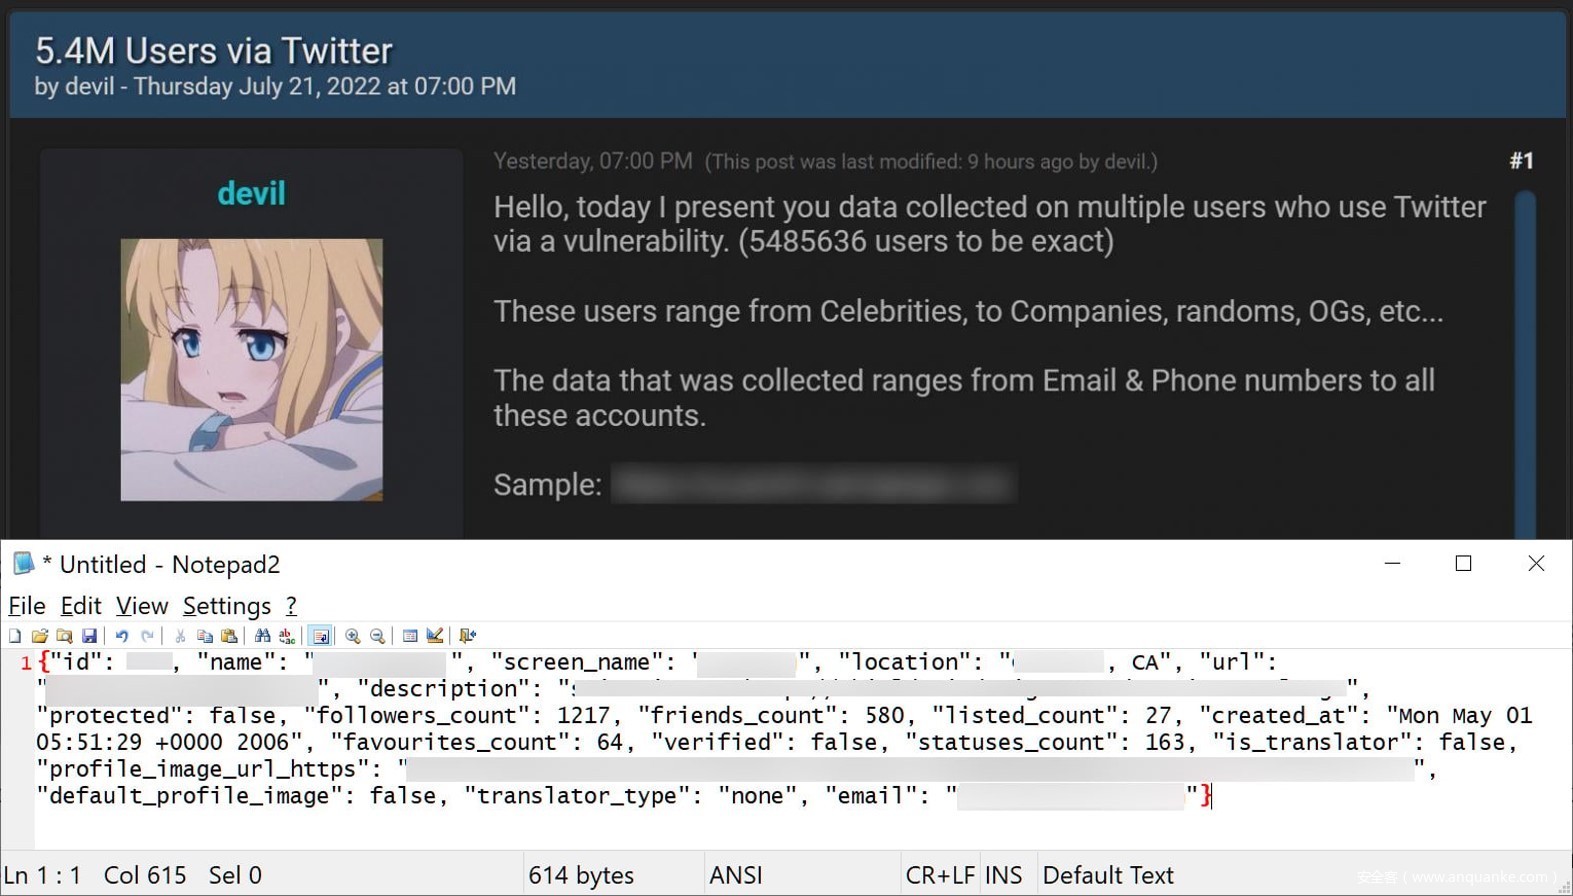Click the Open file folder icon
This screenshot has height=896, width=1573.
click(x=40, y=636)
